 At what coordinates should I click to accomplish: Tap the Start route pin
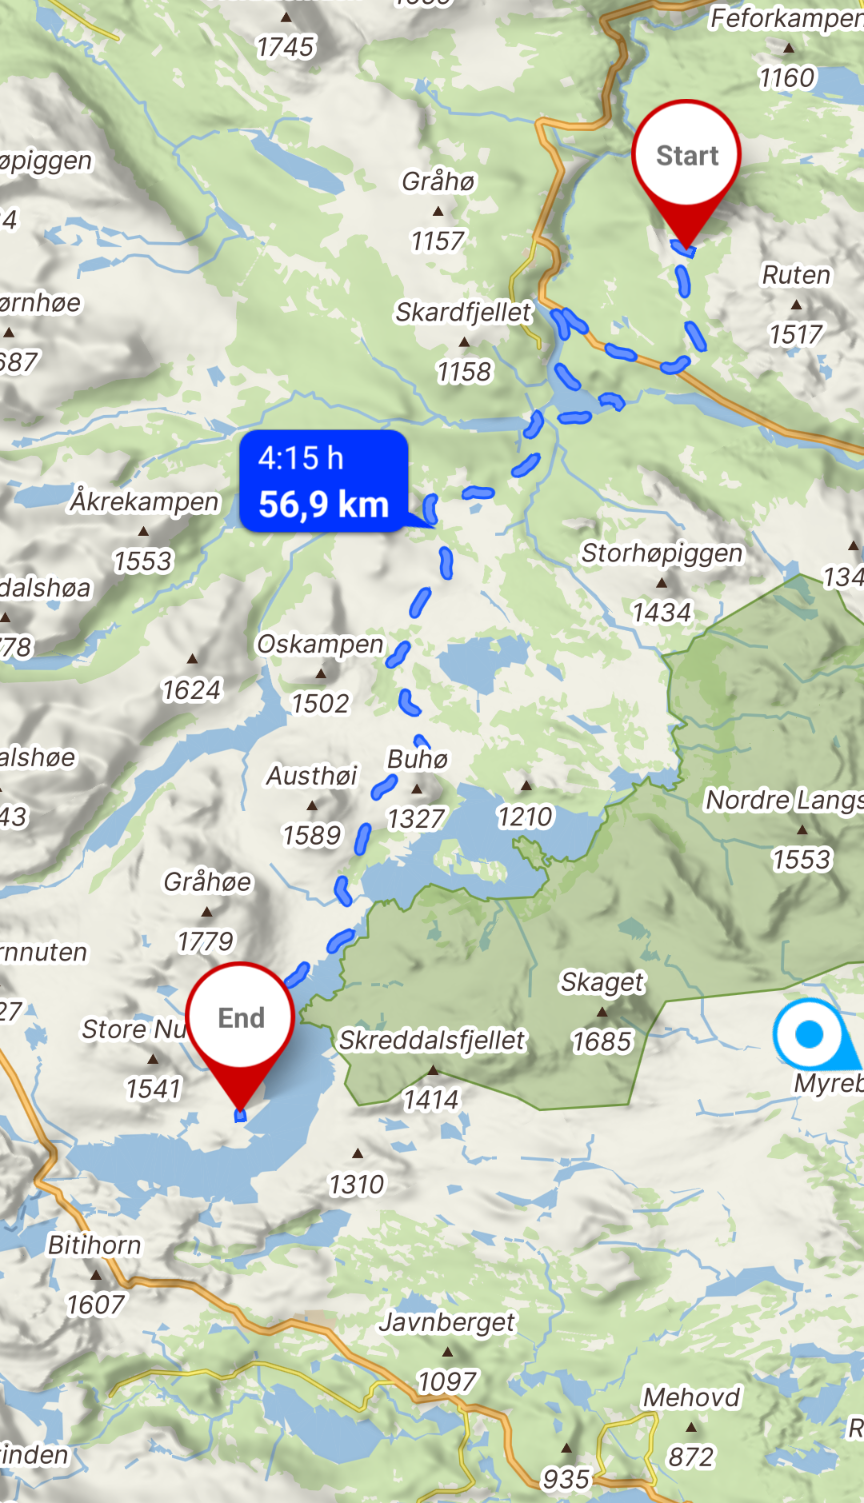(687, 172)
